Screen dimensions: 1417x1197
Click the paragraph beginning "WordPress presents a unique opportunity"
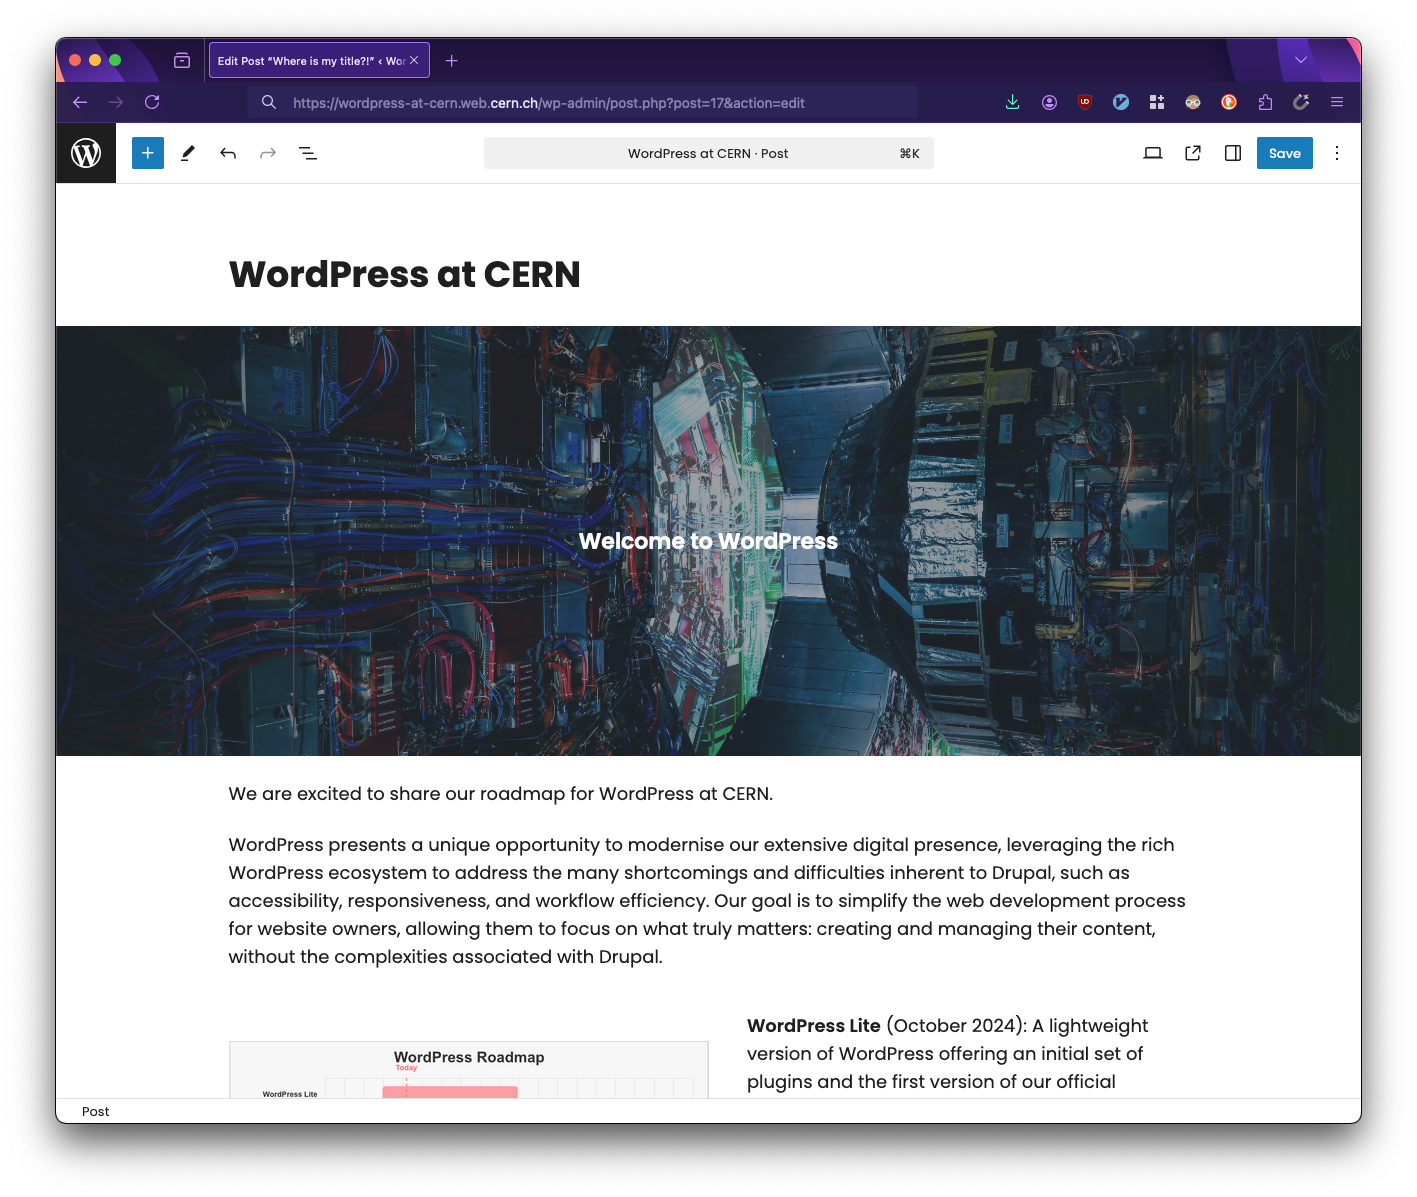pyautogui.click(x=707, y=900)
